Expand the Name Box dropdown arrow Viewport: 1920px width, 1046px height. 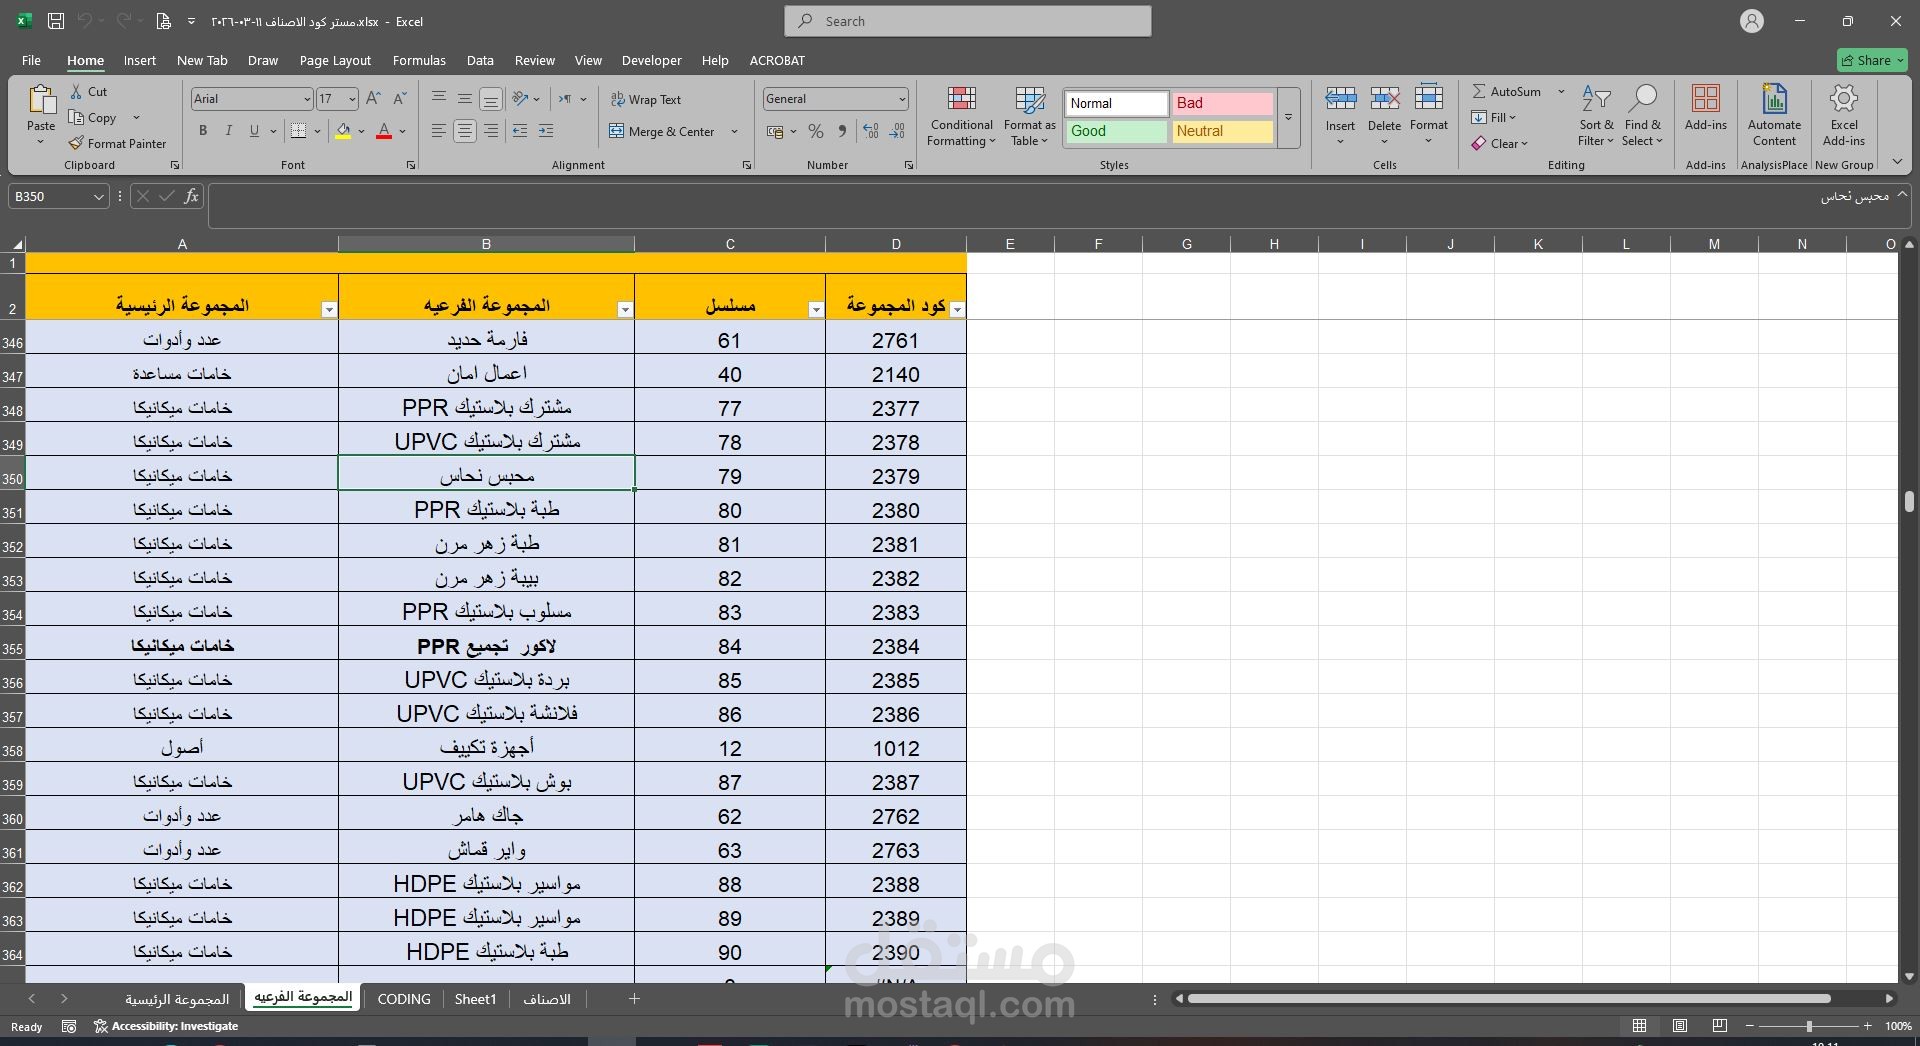(98, 197)
